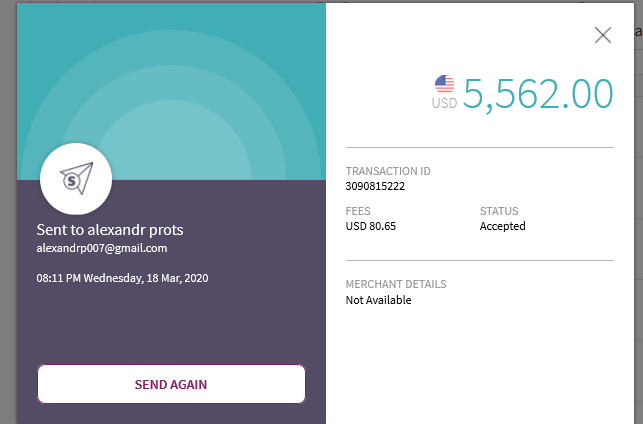
Task: Click the recipient email alexandrp007@gmail.com
Action: click(x=102, y=248)
